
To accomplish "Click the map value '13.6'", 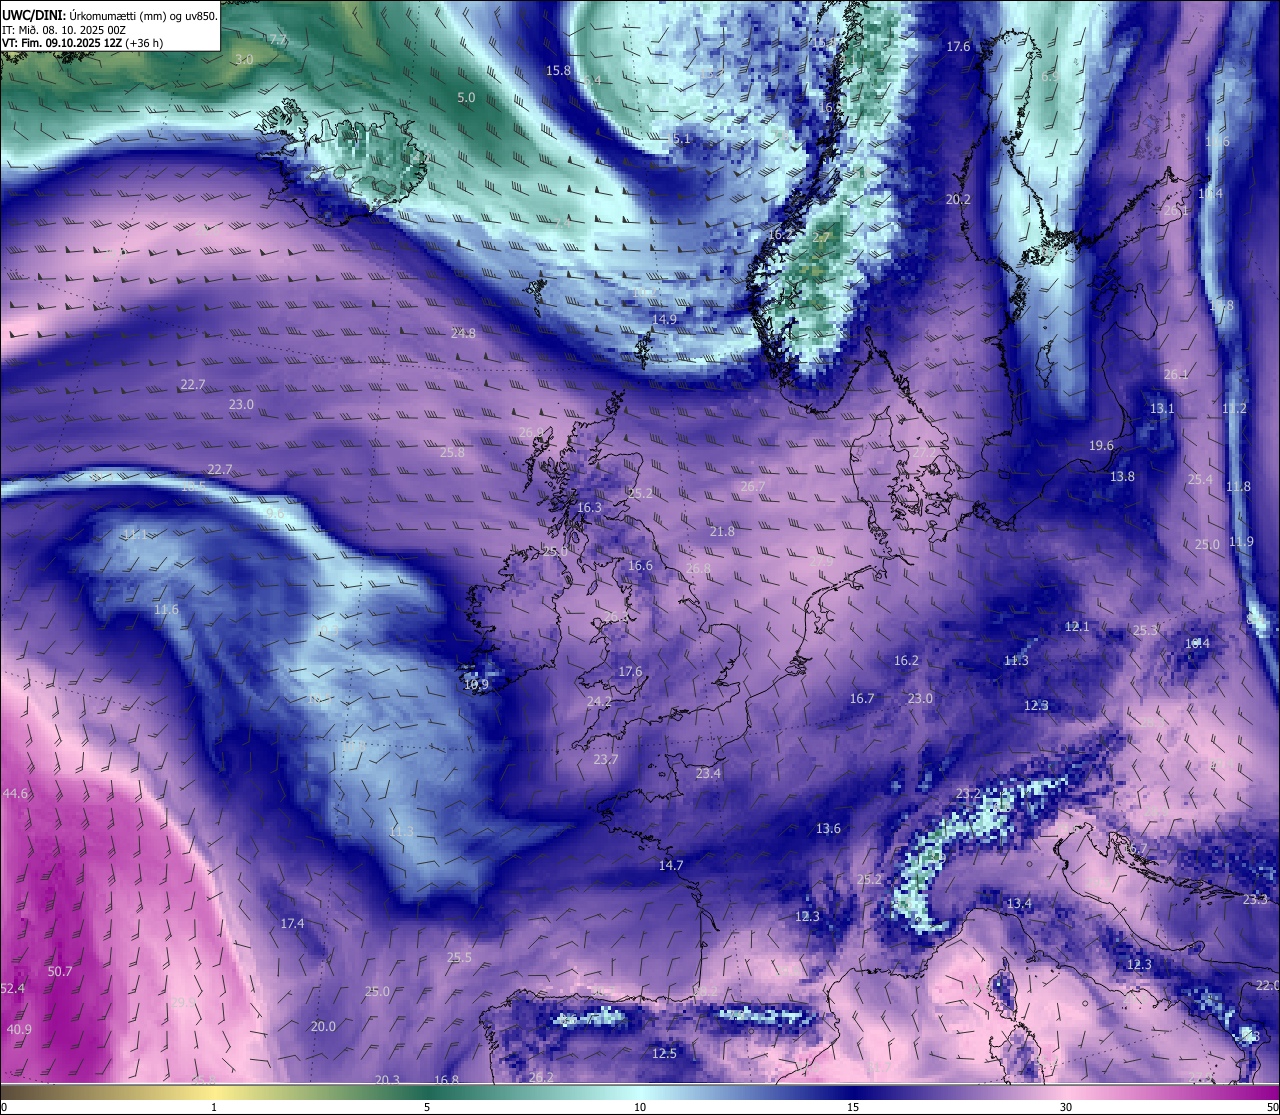I will click(828, 828).
